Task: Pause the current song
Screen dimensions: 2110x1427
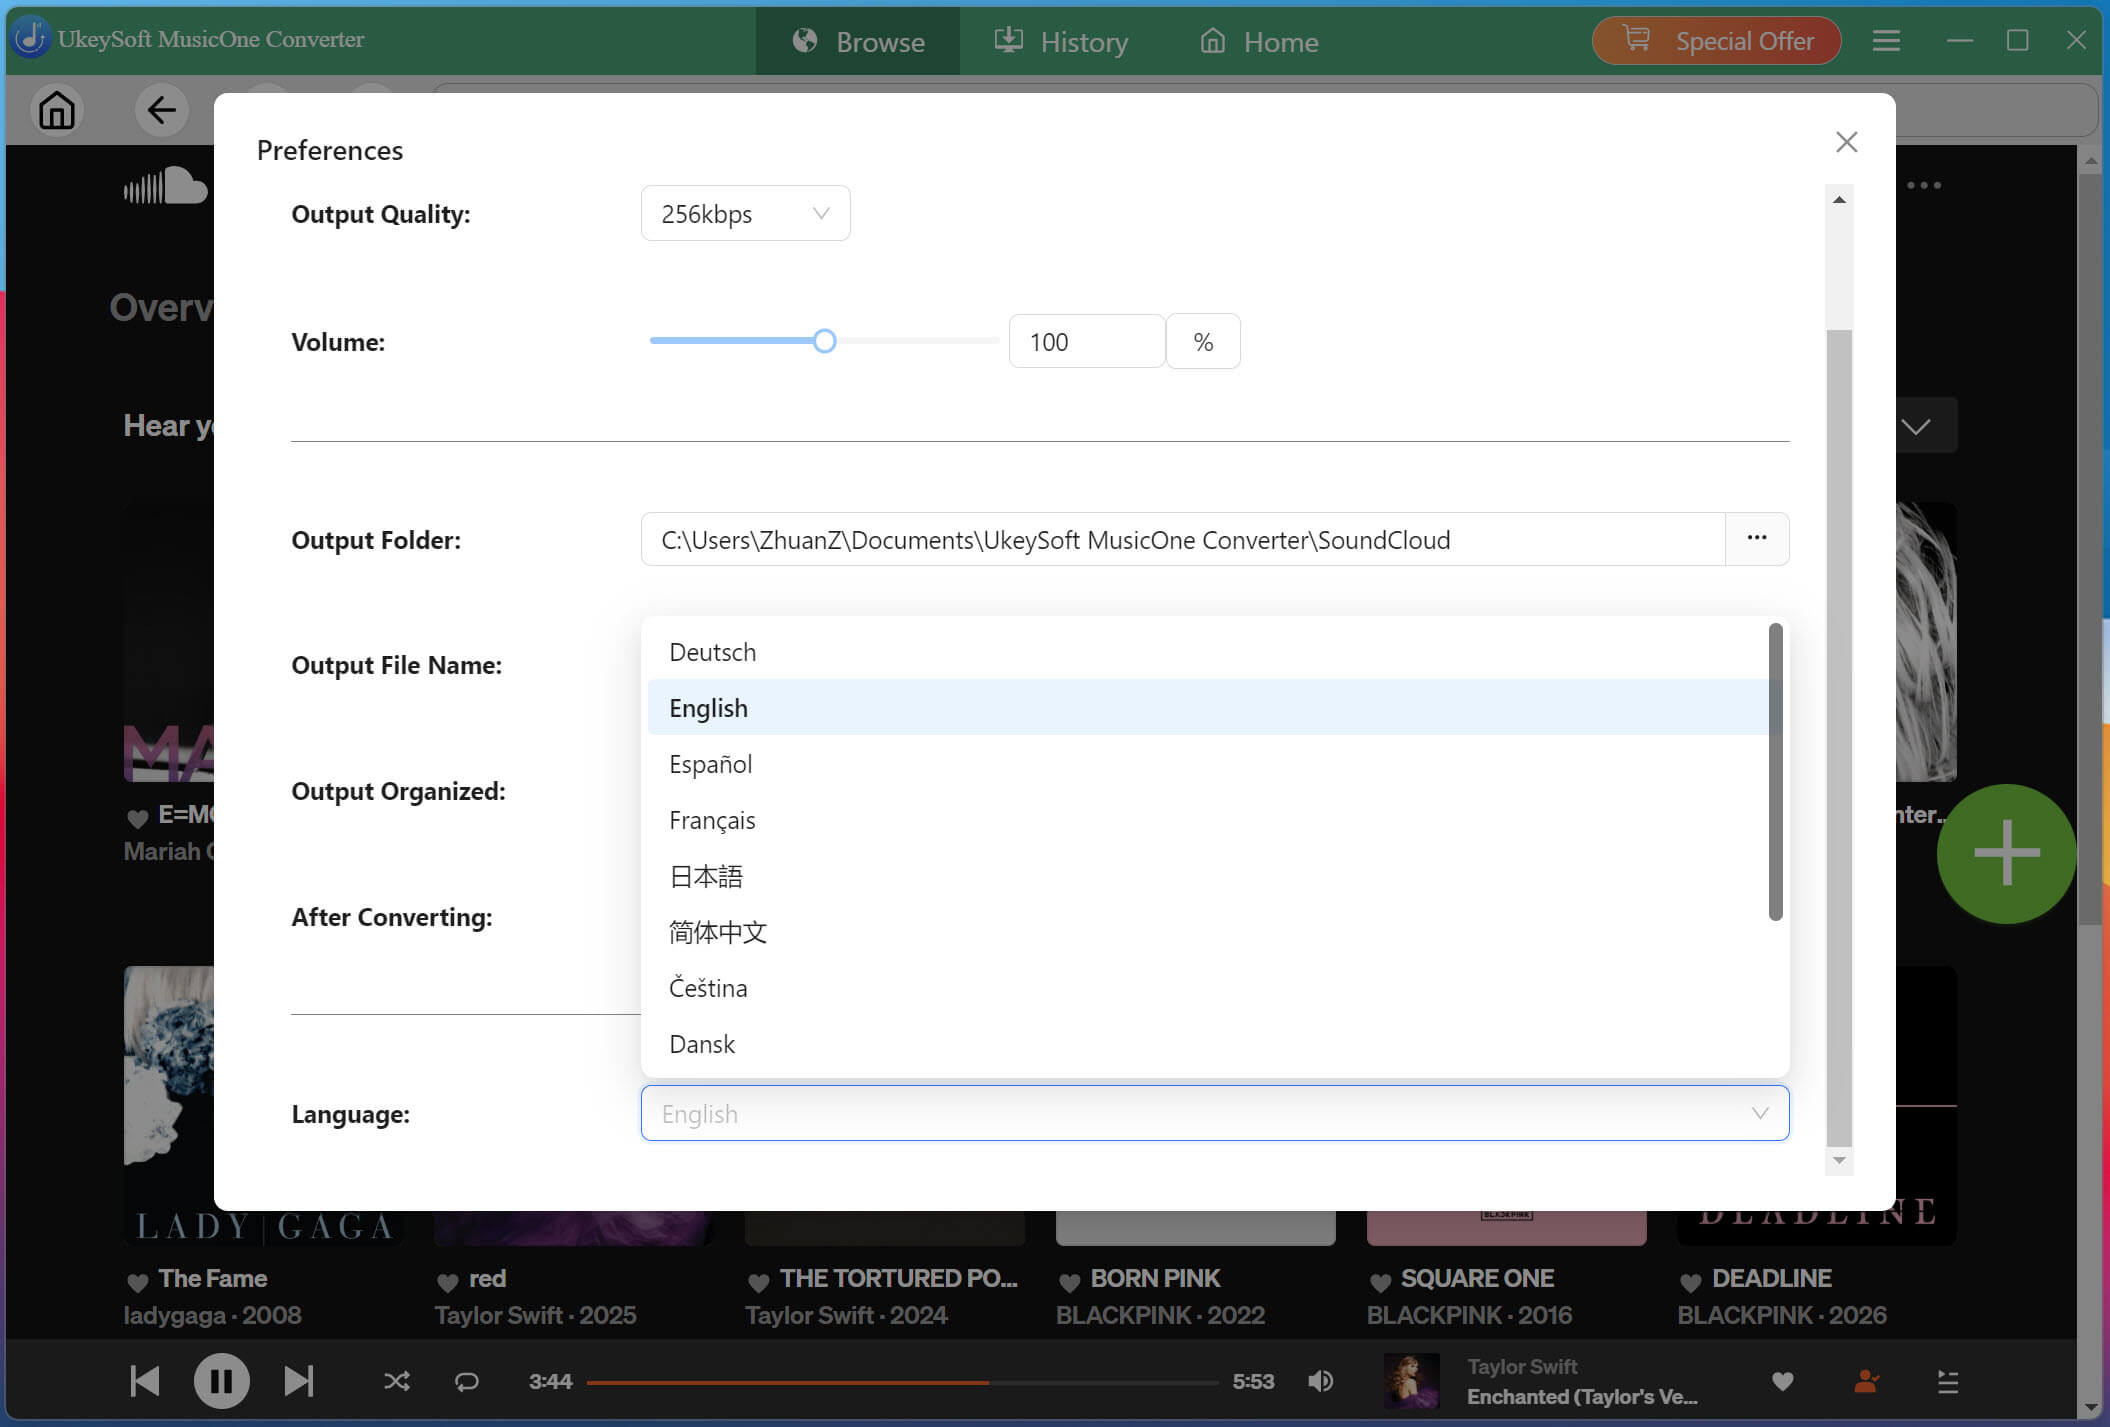Action: pyautogui.click(x=221, y=1381)
